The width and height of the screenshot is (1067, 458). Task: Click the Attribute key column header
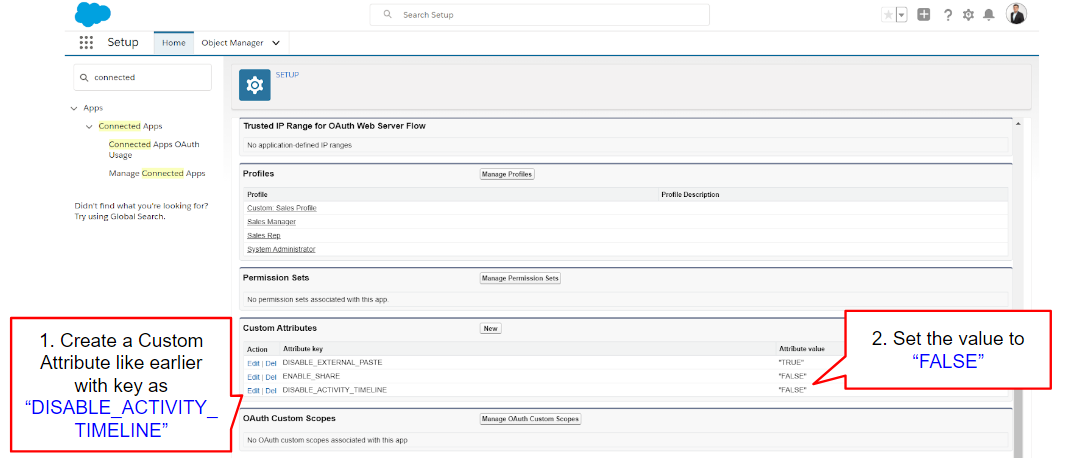(x=302, y=349)
